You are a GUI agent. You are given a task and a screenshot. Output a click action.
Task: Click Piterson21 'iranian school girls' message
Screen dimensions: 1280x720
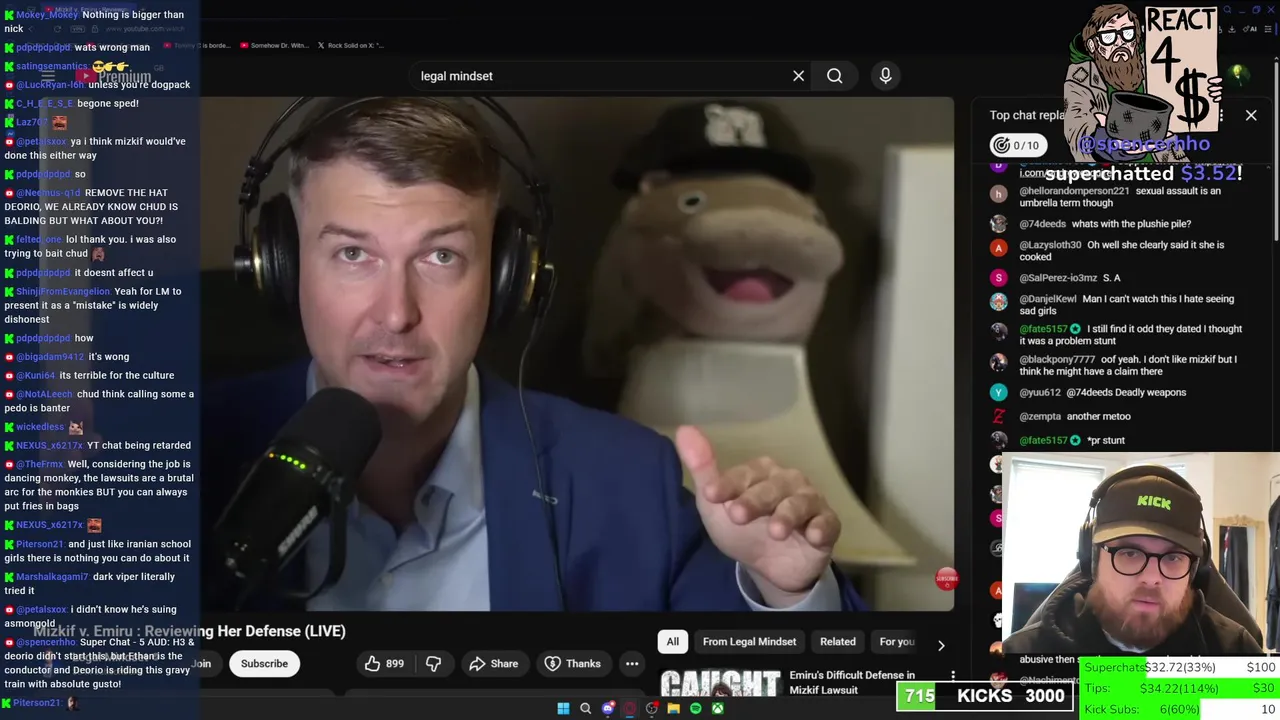[x=98, y=551]
